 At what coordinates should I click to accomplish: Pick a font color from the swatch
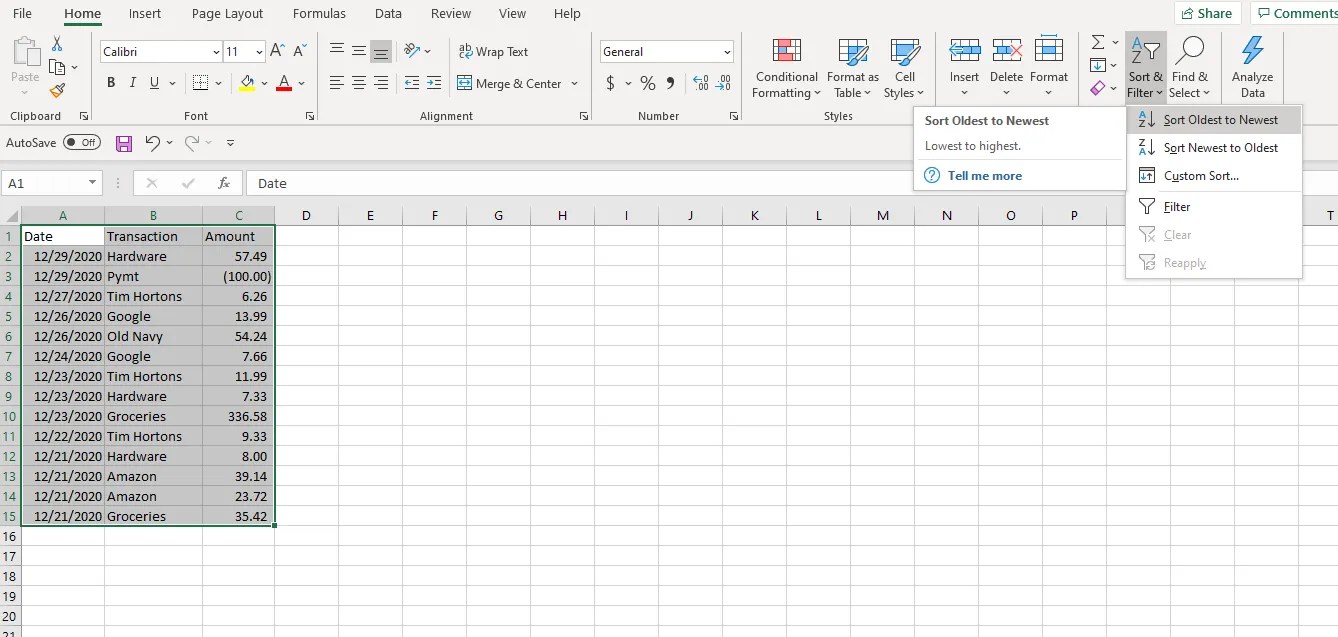point(286,83)
